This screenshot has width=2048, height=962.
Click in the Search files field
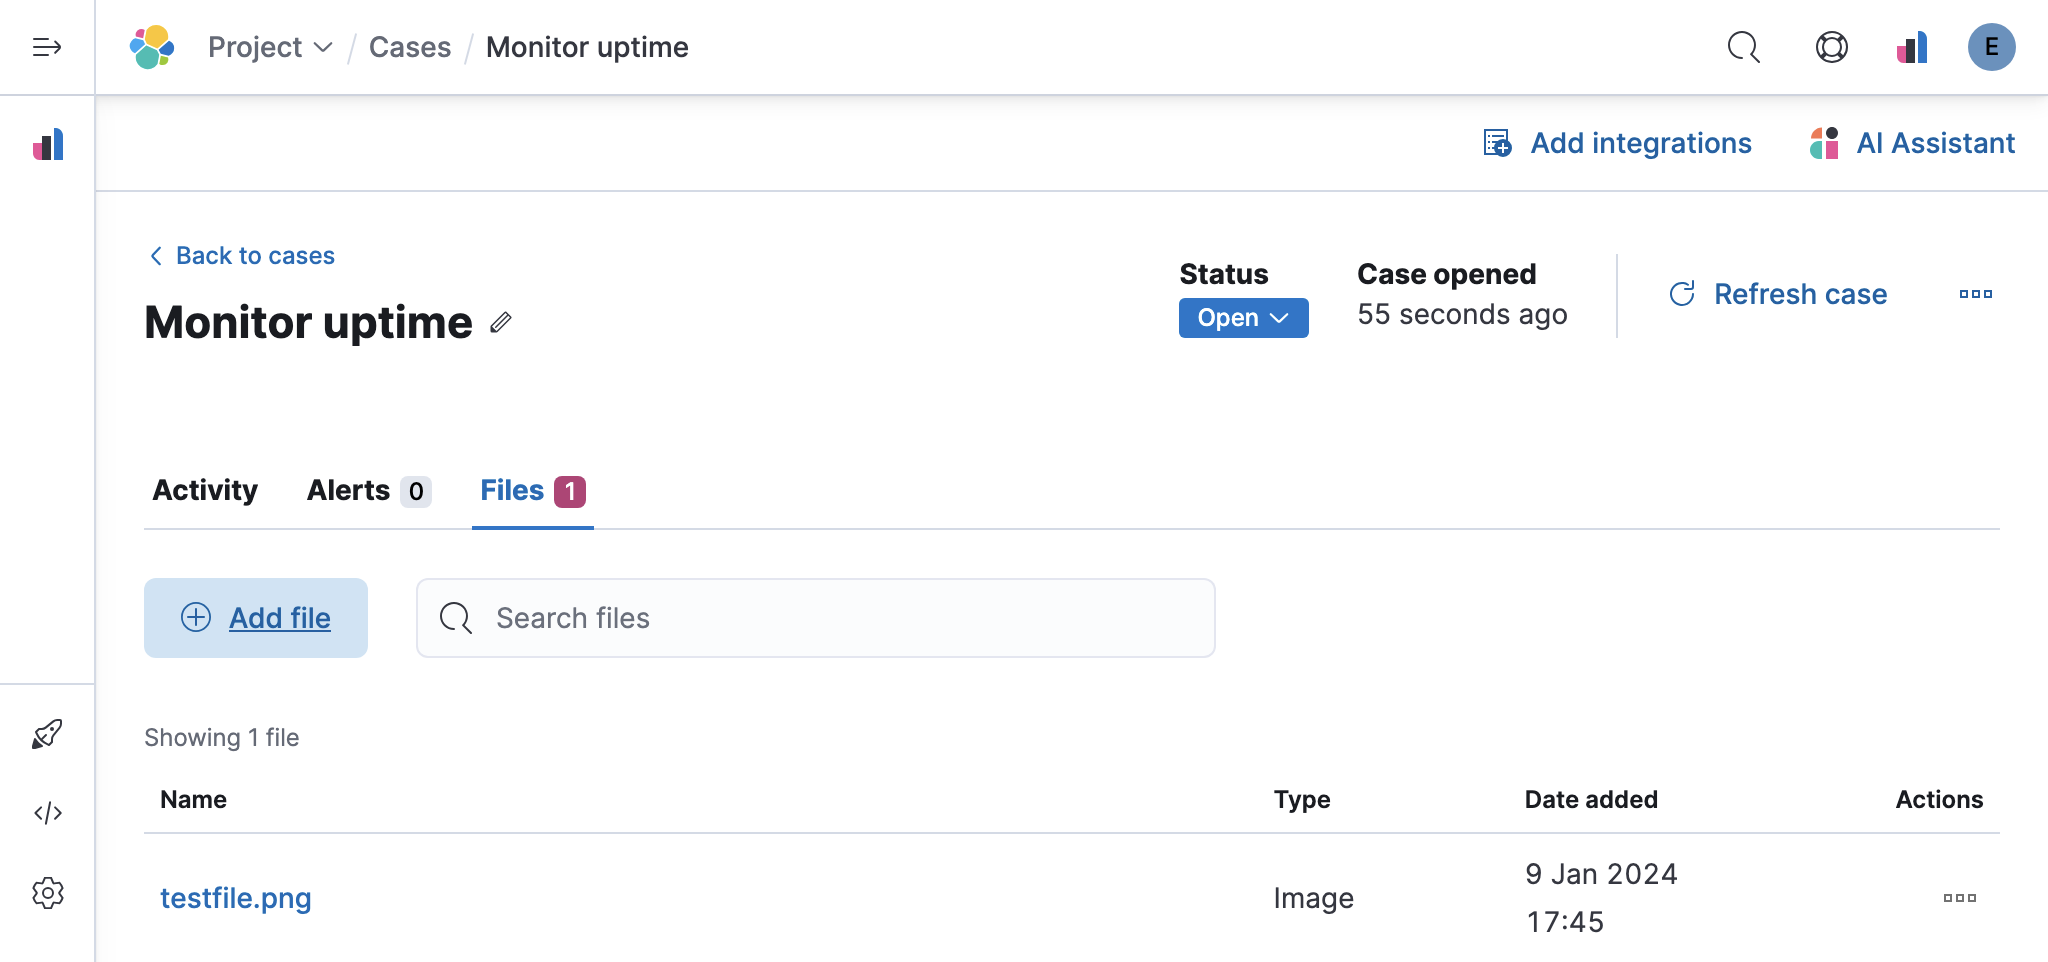click(830, 618)
